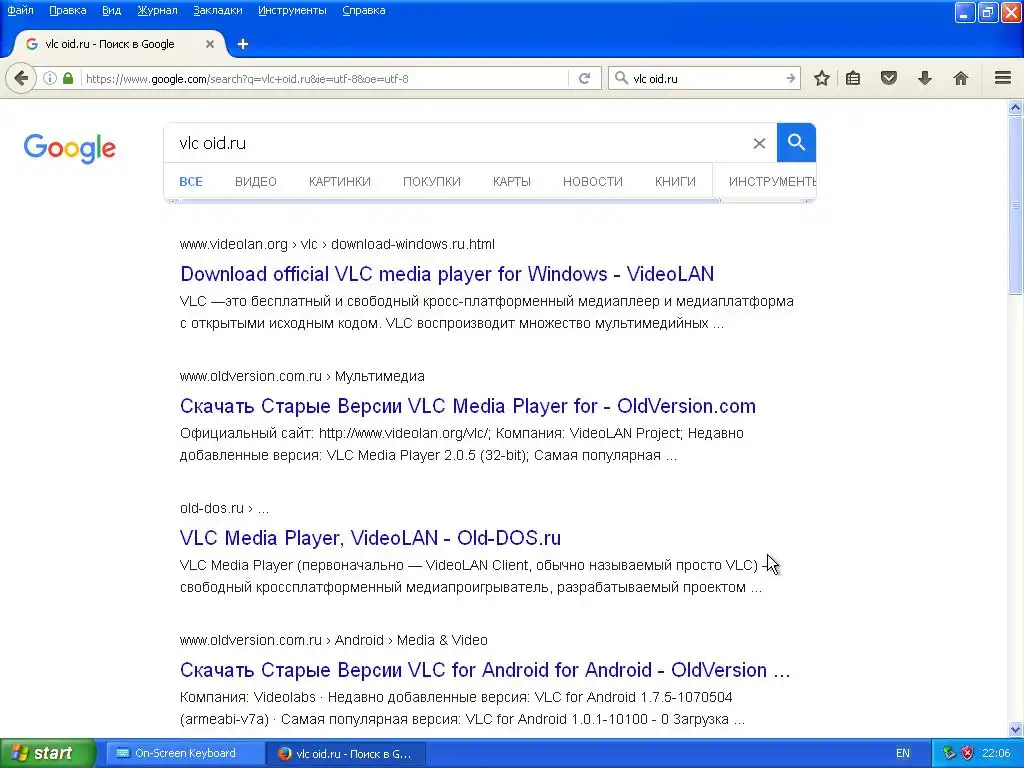Viewport: 1024px width, 768px height.
Task: Open the Firefox hamburger menu
Action: coord(1003,78)
